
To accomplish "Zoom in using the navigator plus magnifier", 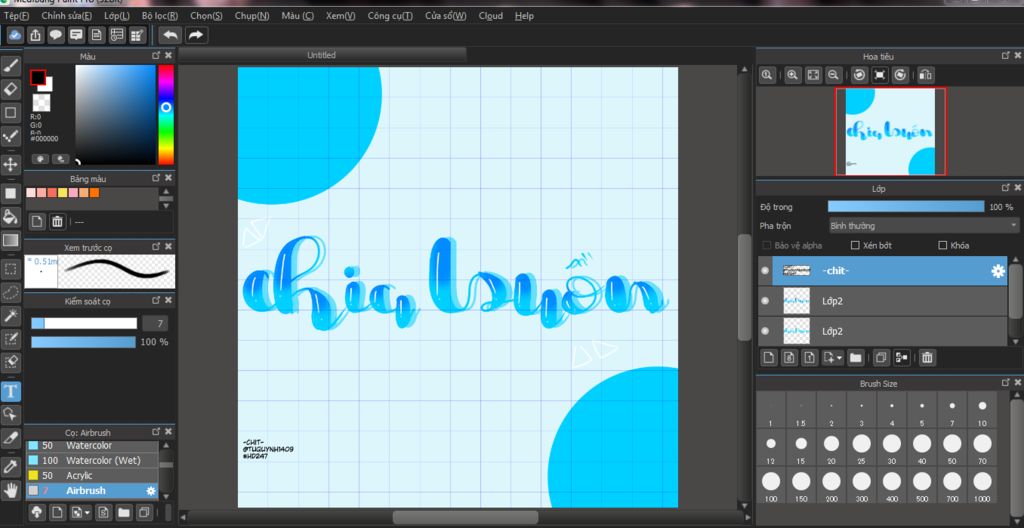I will point(792,75).
